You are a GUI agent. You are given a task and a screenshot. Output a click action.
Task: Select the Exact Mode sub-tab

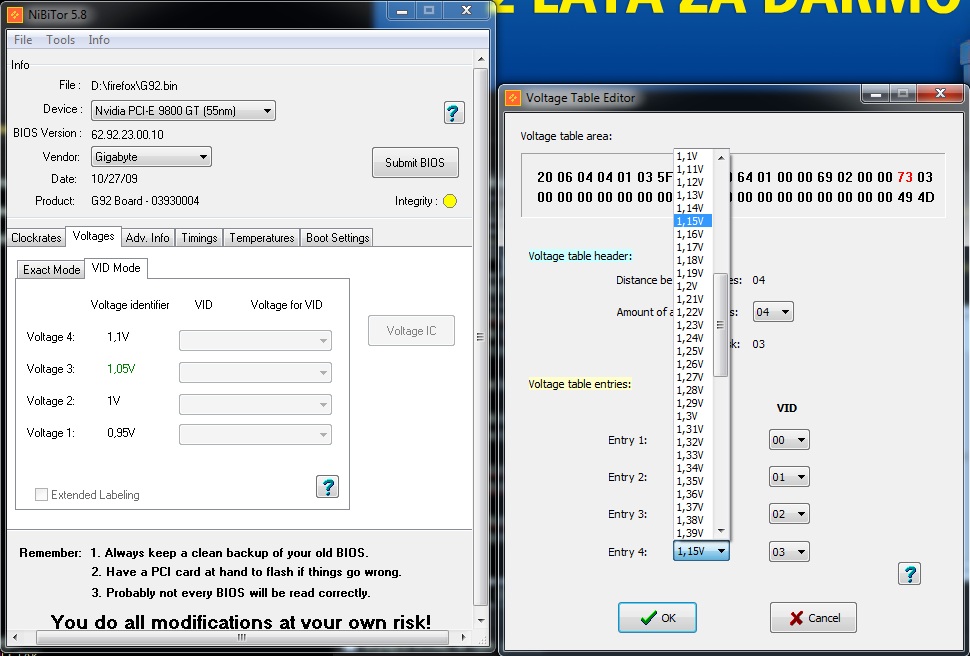coord(51,270)
